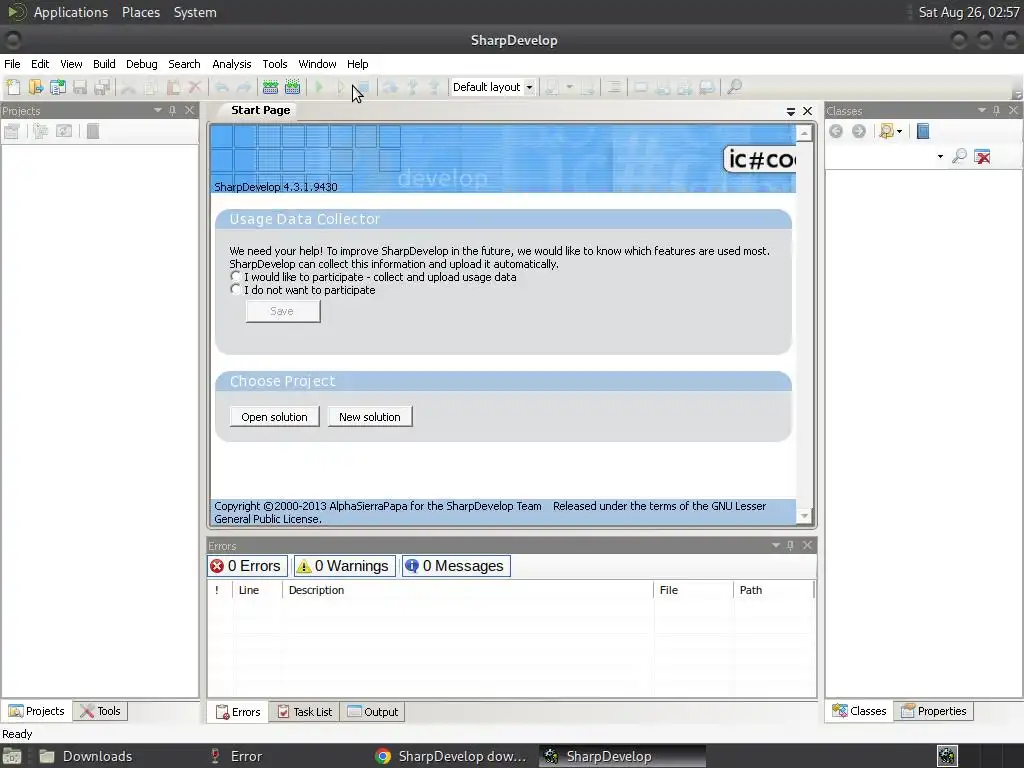Toggle the 0 Errors filter button
Viewport: 1024px width, 768px height.
point(248,566)
